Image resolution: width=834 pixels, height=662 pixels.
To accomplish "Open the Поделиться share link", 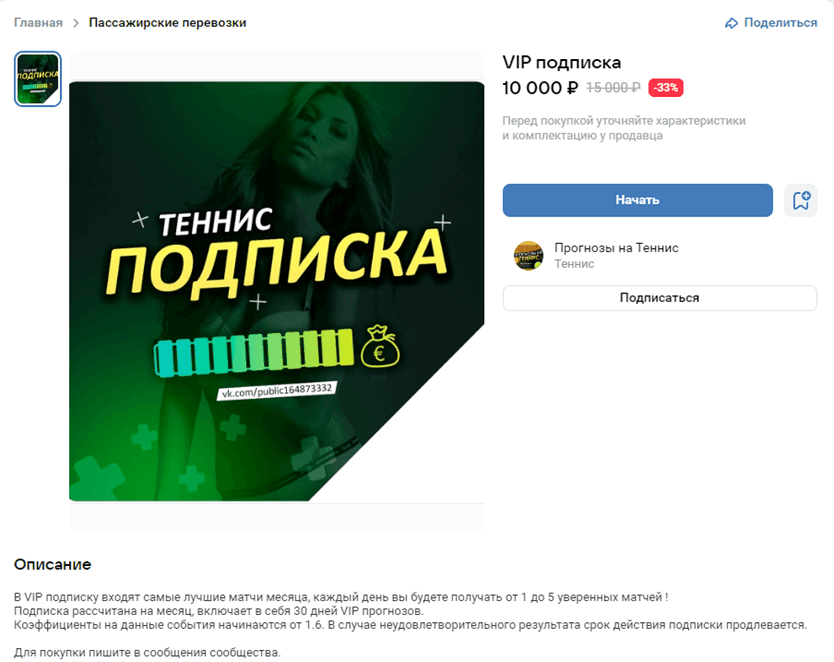I will coord(771,23).
